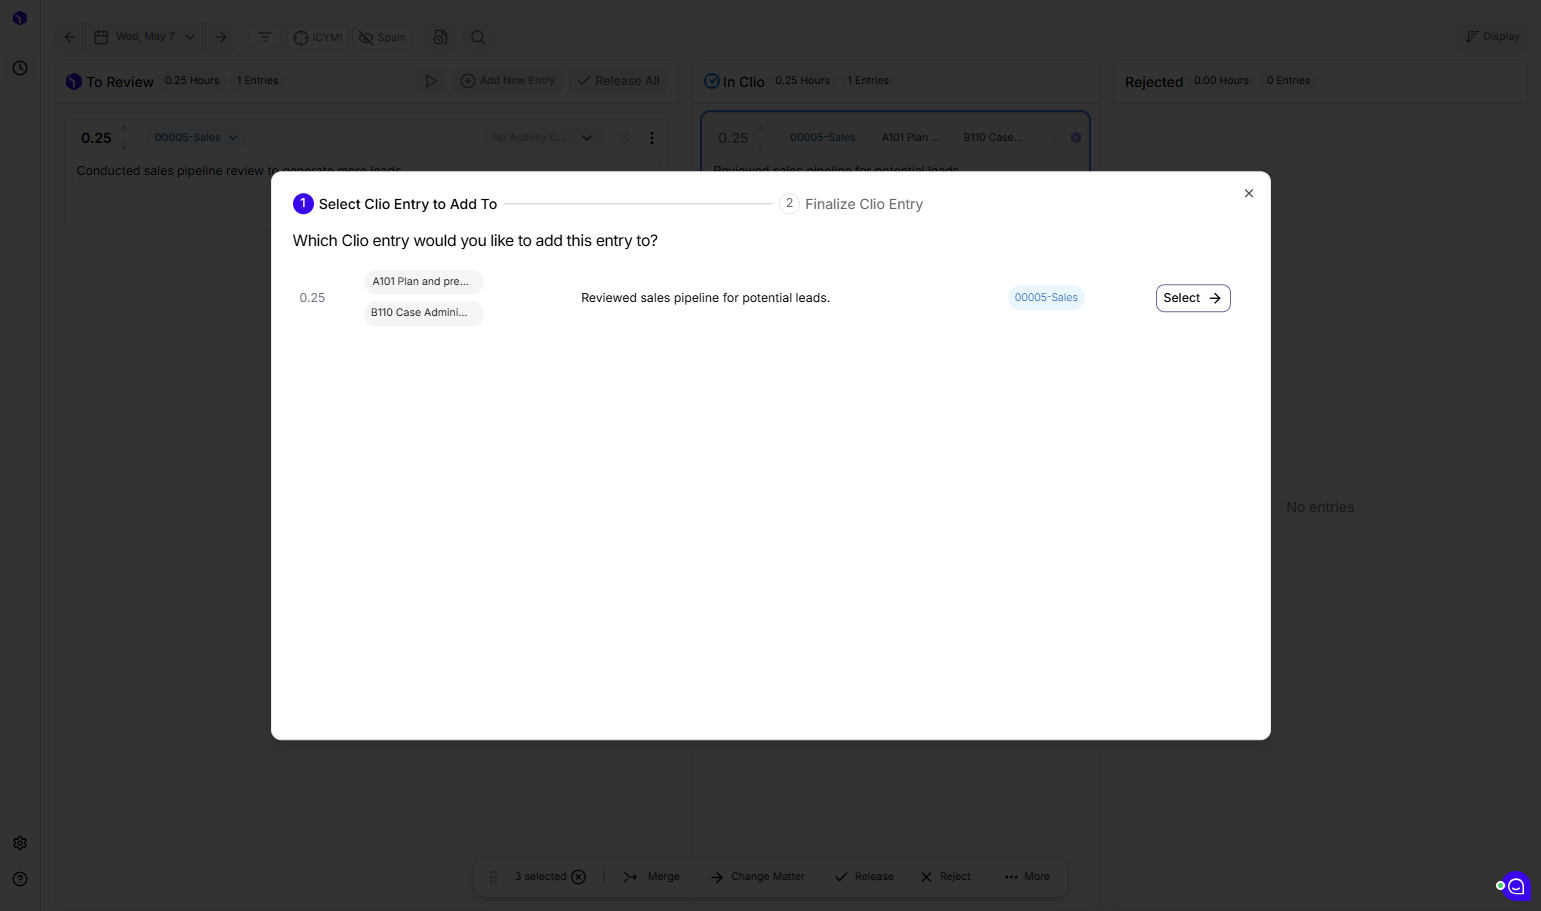
Task: Click the icon left of the search magnifier
Action: (x=440, y=37)
